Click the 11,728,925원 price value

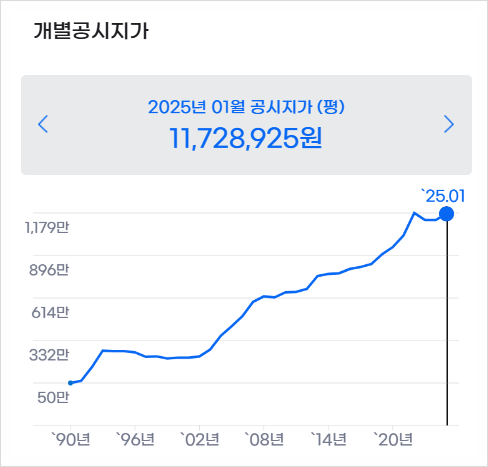click(246, 138)
